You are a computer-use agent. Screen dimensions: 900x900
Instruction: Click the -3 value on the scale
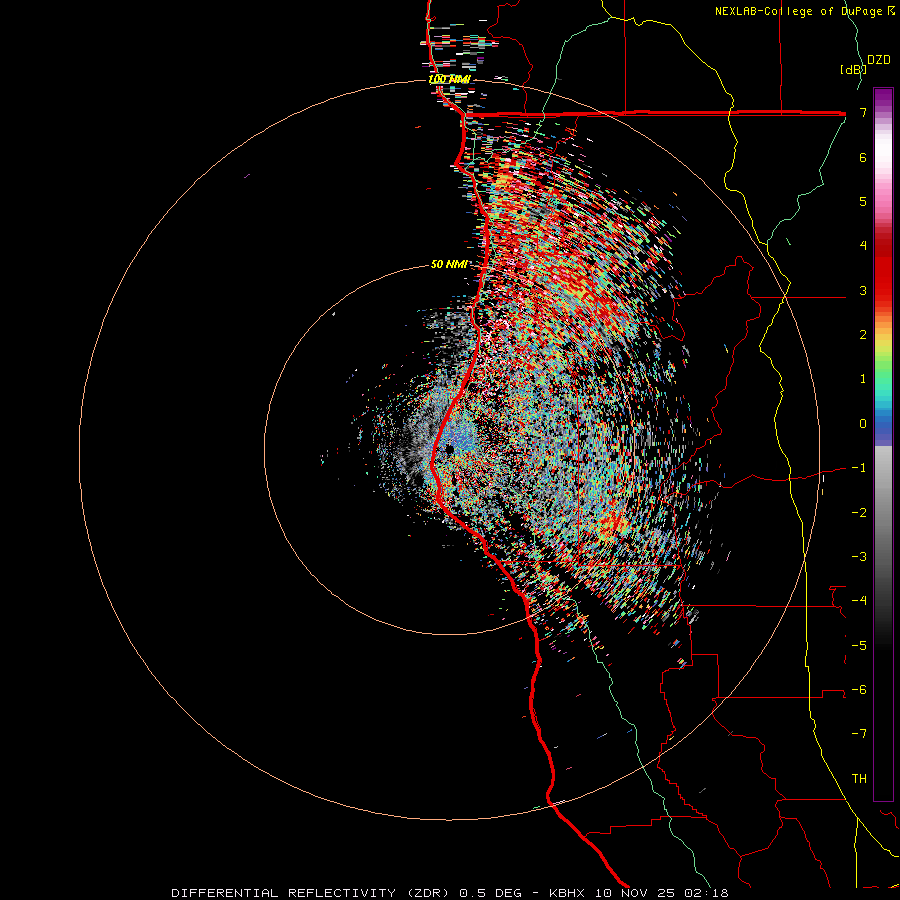[x=859, y=556]
